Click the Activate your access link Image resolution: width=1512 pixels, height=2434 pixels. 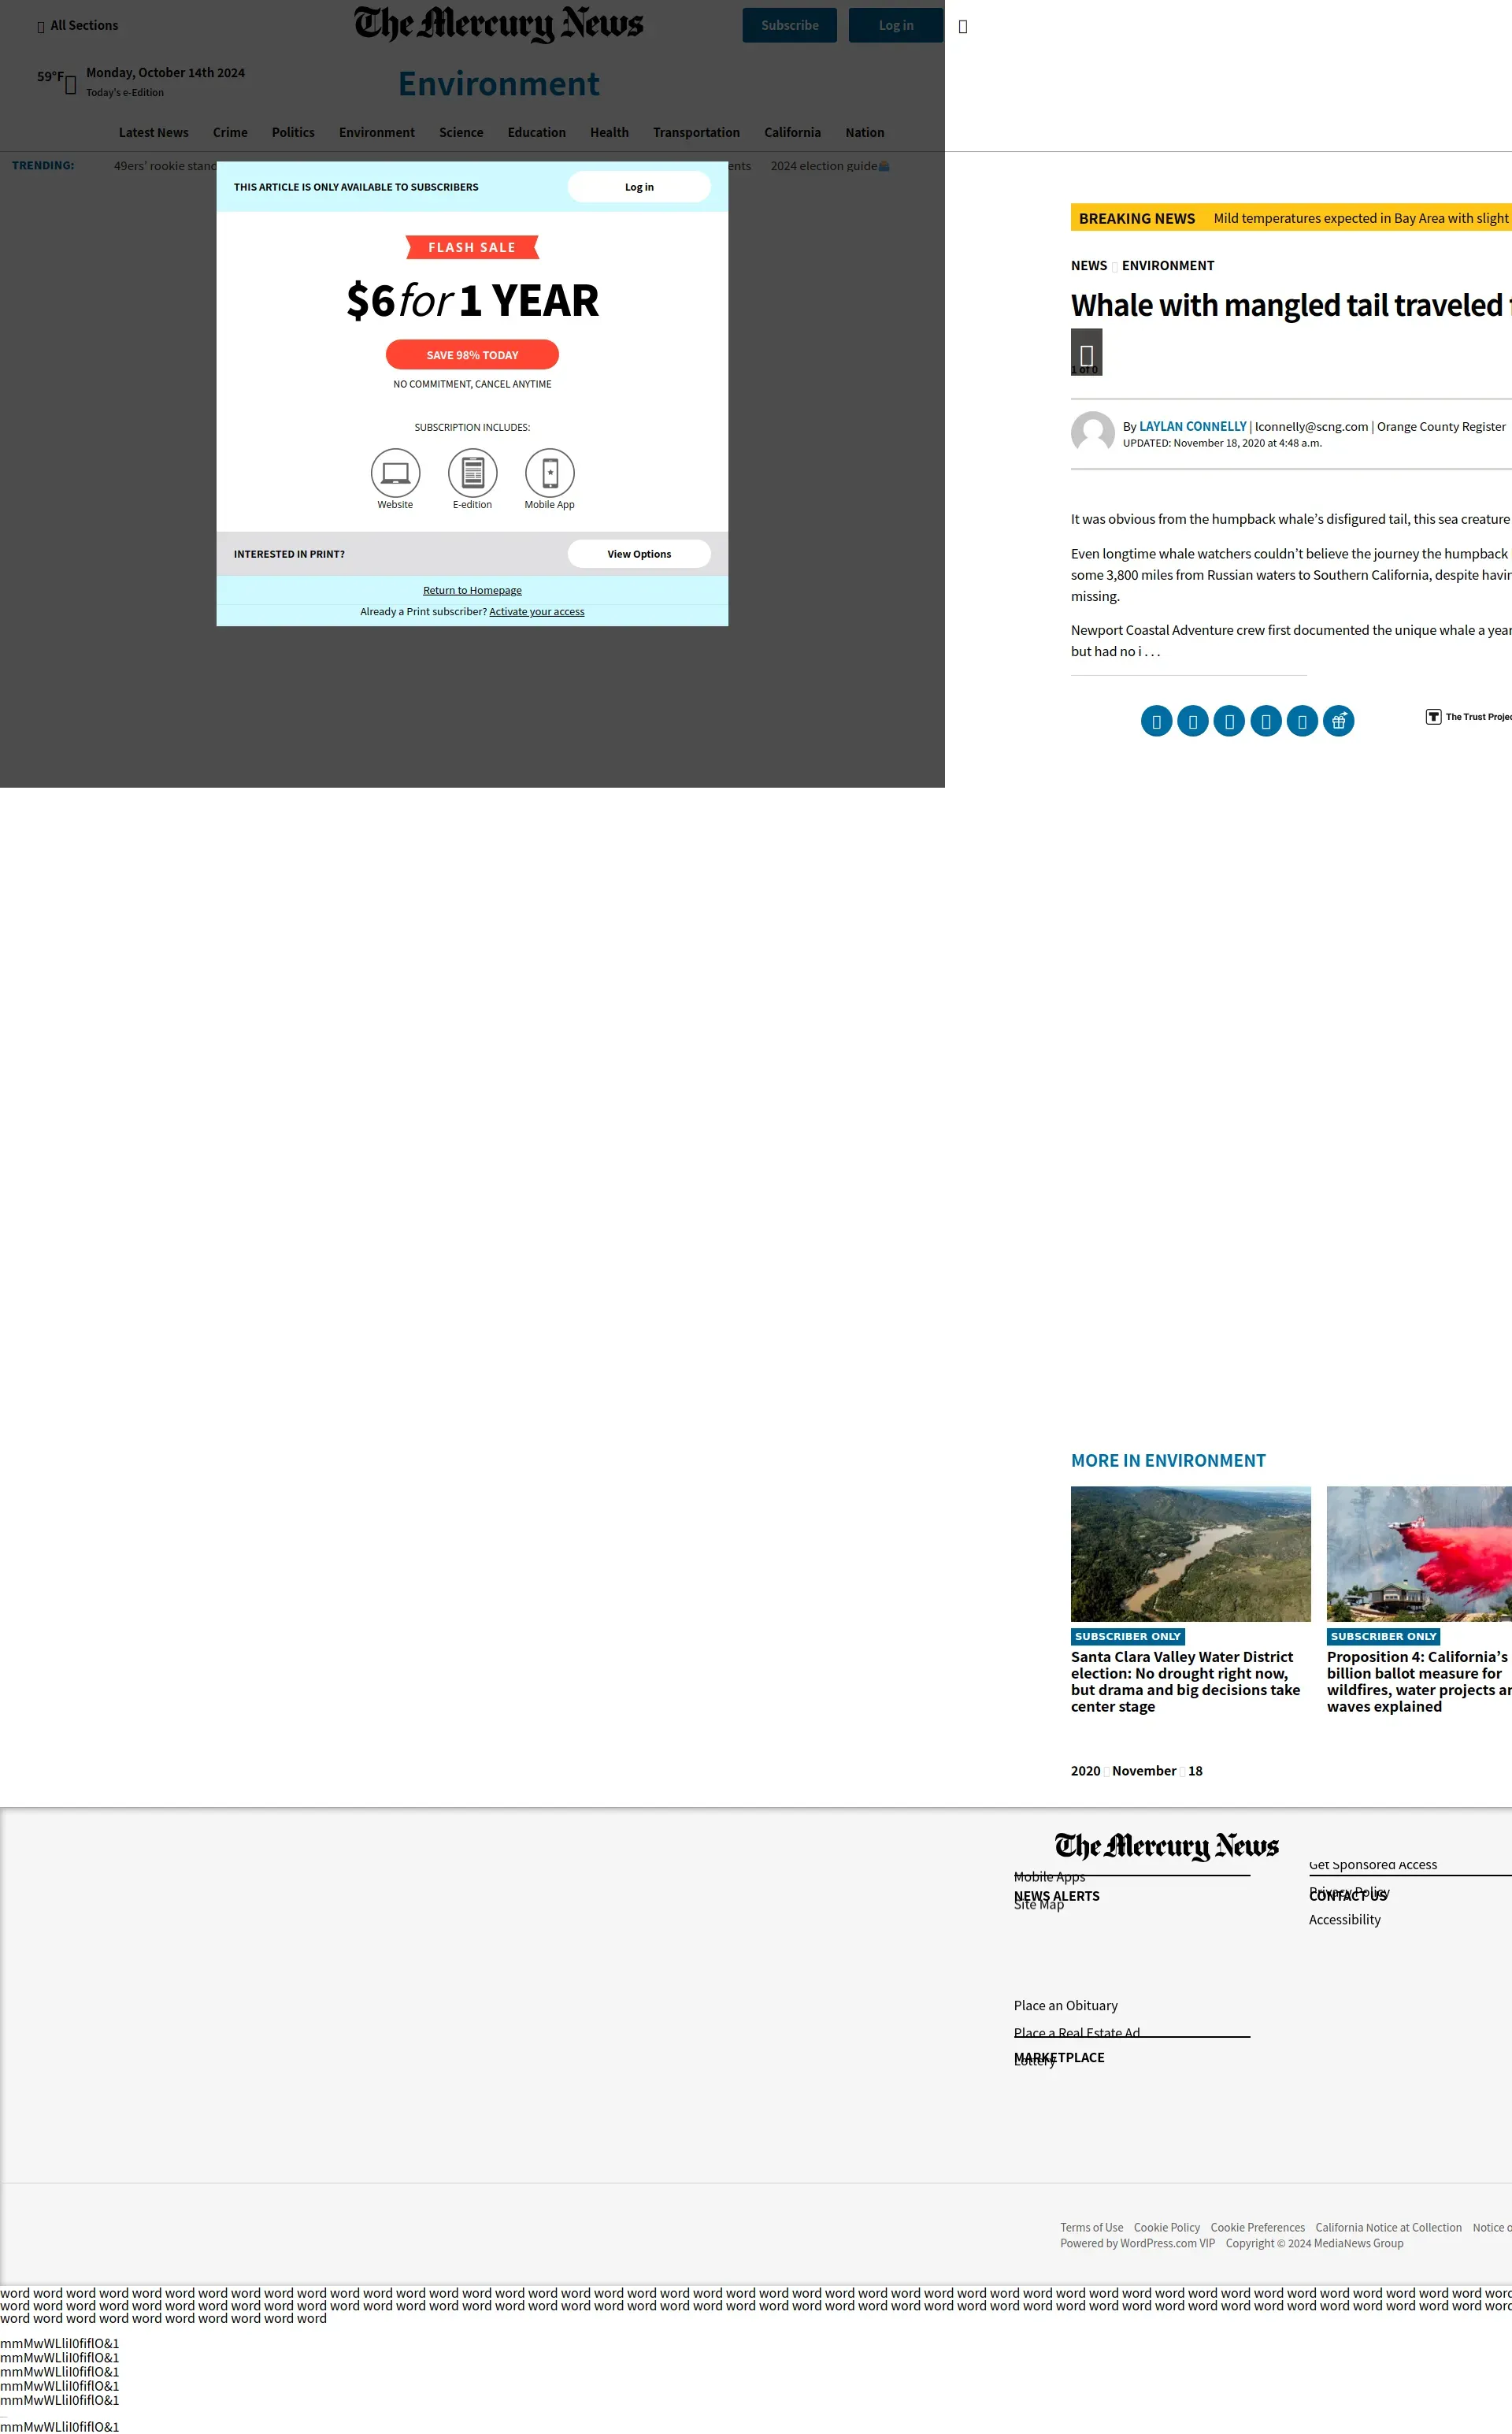(536, 612)
